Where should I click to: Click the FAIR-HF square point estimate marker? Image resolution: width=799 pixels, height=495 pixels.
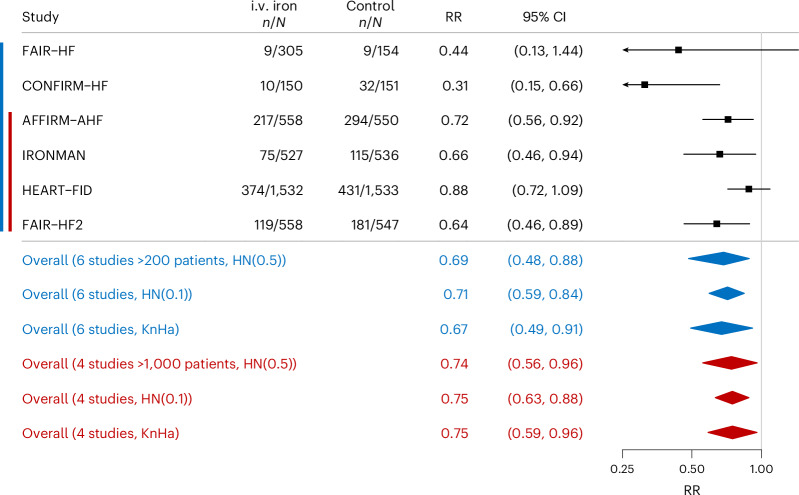[678, 49]
